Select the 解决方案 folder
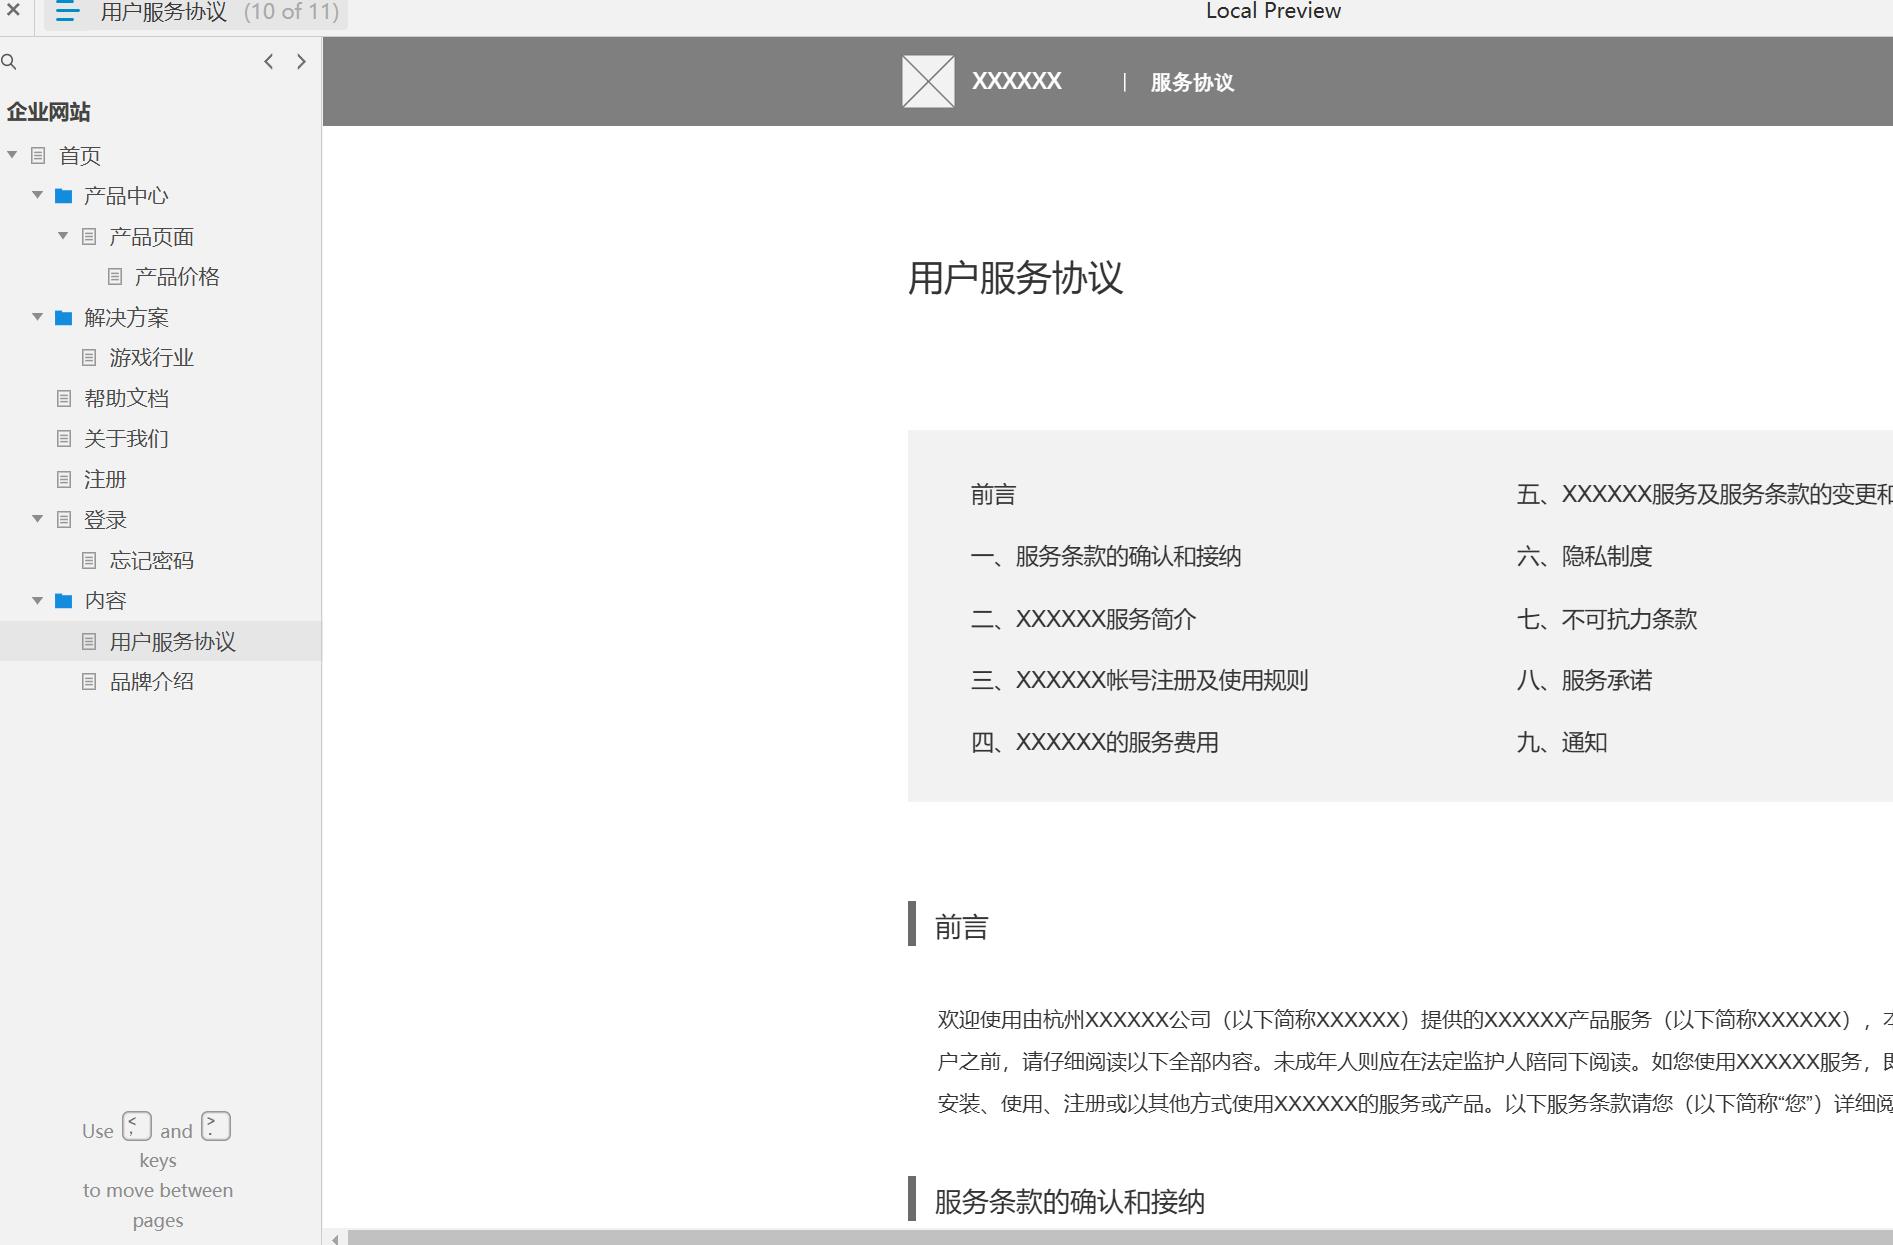1893x1245 pixels. click(x=126, y=318)
